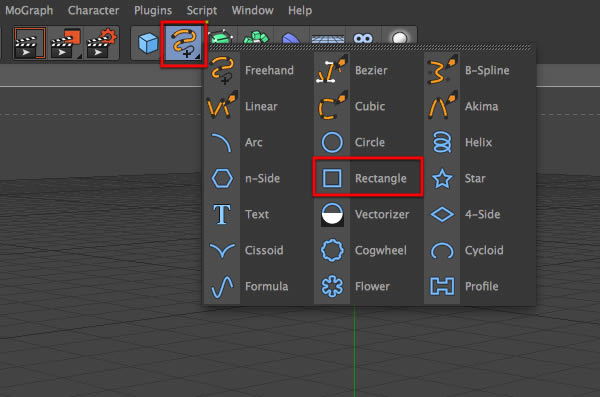Open the Script menu
The height and width of the screenshot is (397, 600).
point(202,10)
